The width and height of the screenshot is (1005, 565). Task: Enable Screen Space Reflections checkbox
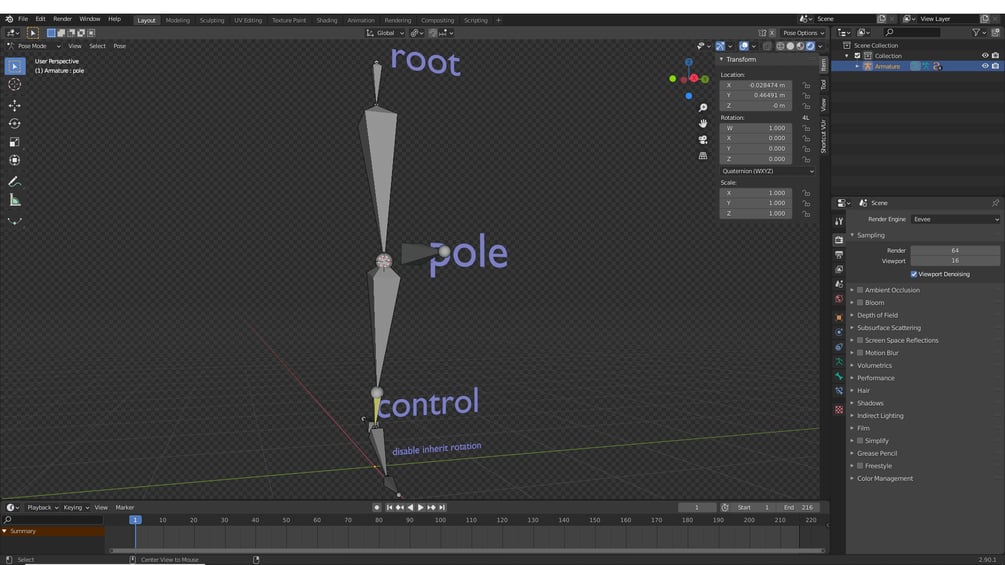(x=860, y=340)
